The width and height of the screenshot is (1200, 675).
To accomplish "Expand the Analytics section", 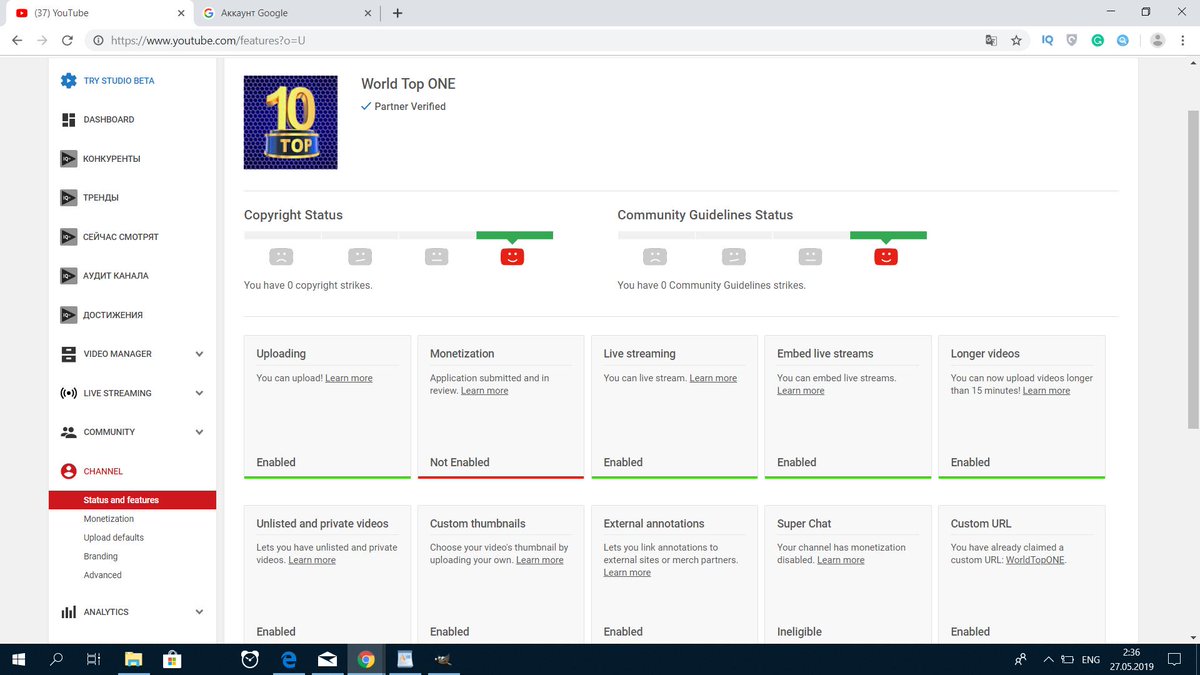I will click(199, 612).
